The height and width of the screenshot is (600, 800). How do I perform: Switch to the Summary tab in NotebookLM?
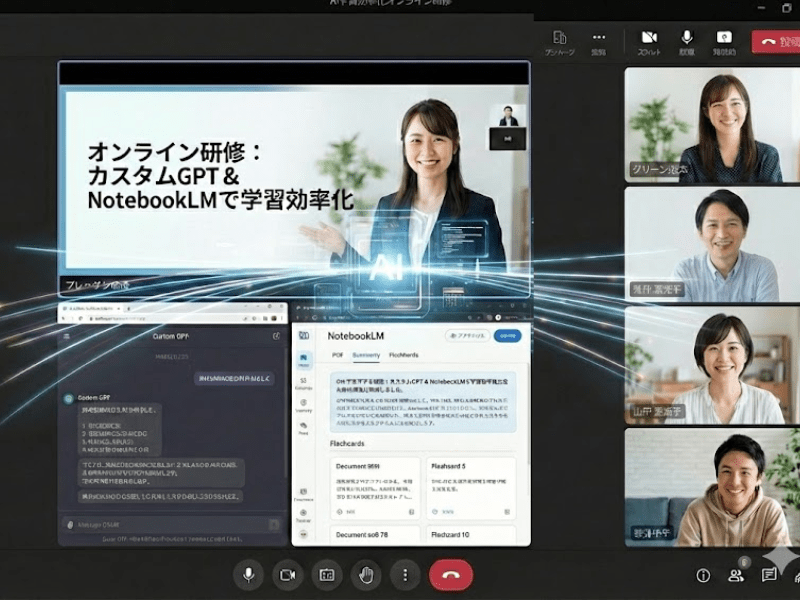tap(366, 355)
